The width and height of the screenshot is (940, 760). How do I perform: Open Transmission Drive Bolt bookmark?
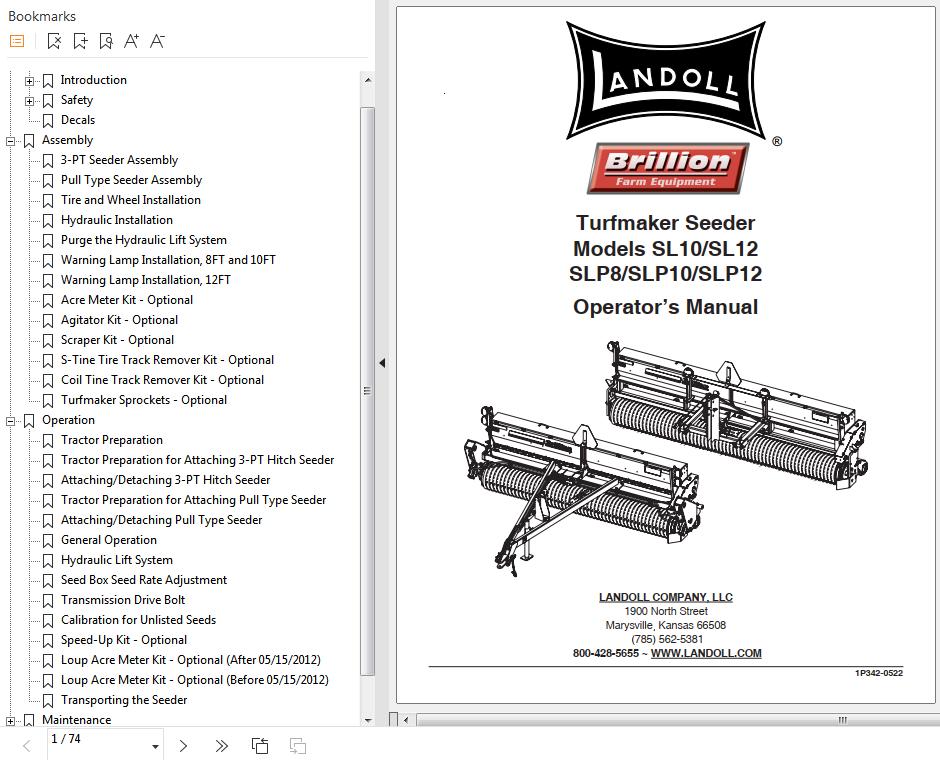[123, 600]
